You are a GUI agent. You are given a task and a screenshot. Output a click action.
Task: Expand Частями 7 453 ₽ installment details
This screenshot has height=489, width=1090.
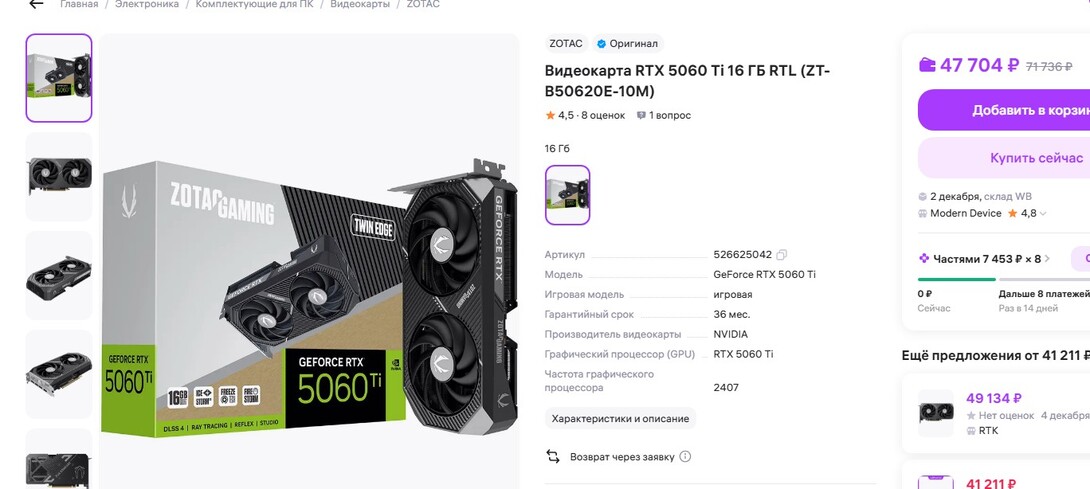click(985, 259)
